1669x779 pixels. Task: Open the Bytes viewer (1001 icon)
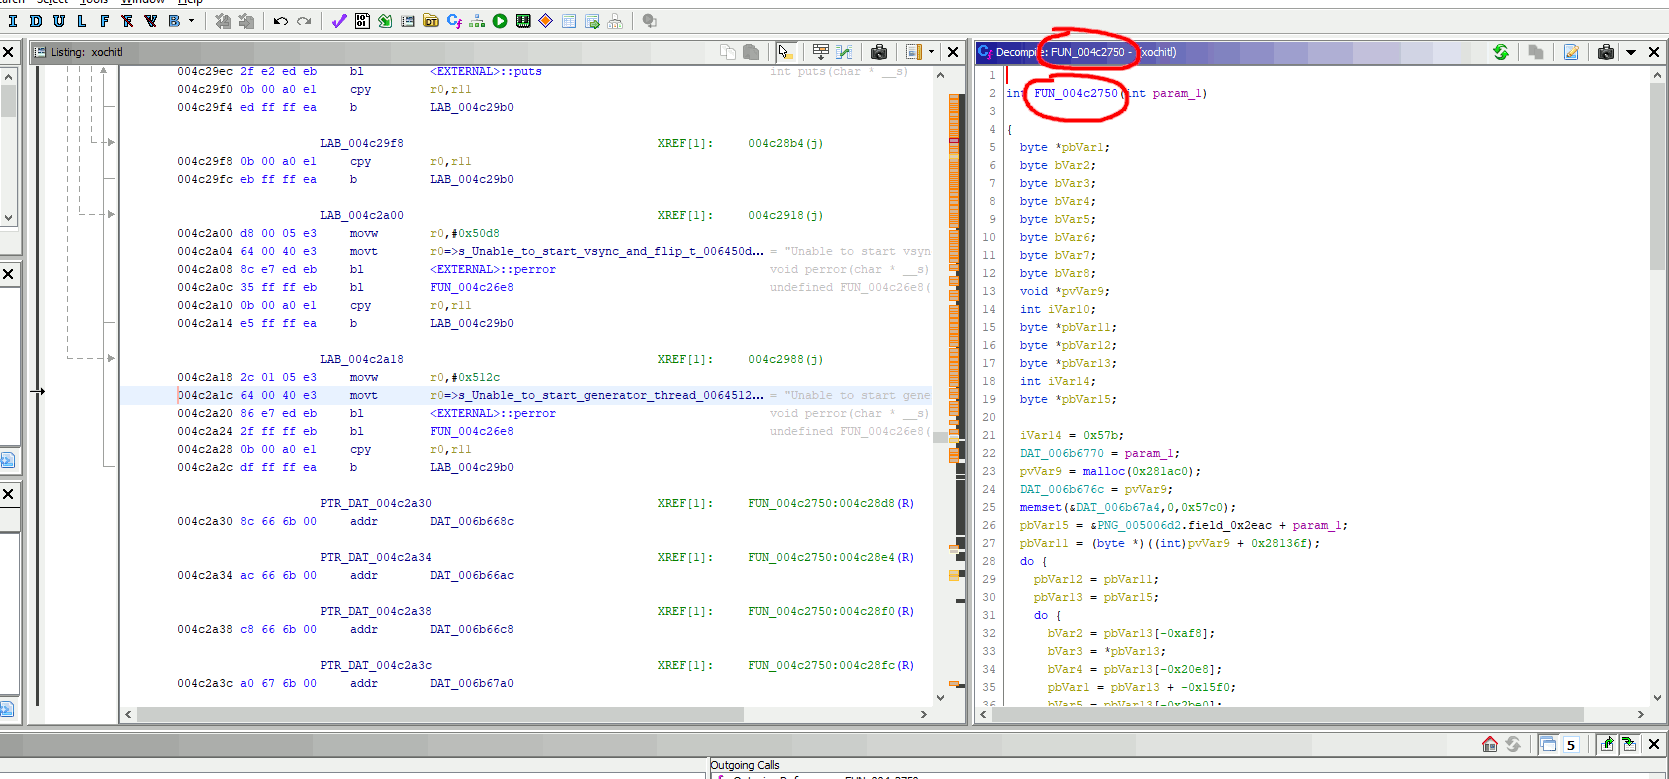[x=362, y=21]
